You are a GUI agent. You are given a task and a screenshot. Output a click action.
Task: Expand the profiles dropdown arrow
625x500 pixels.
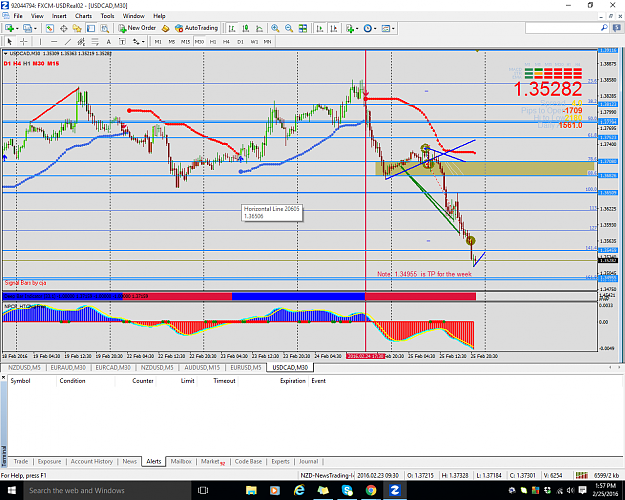coord(35,29)
